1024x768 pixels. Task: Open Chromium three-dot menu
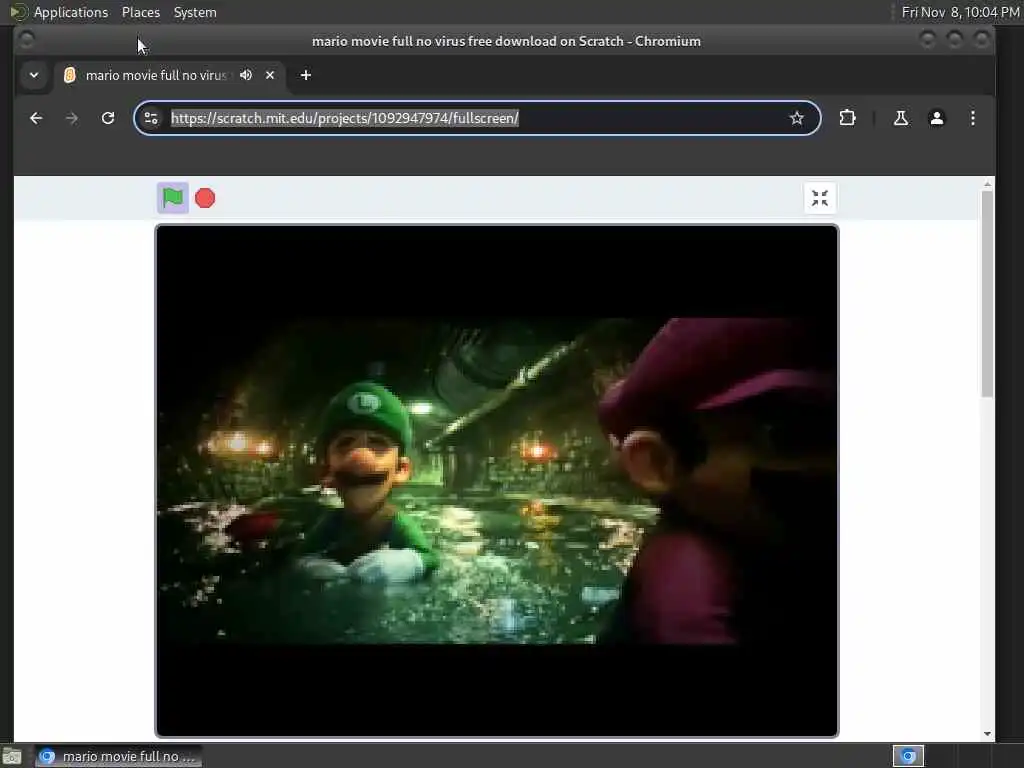point(972,118)
